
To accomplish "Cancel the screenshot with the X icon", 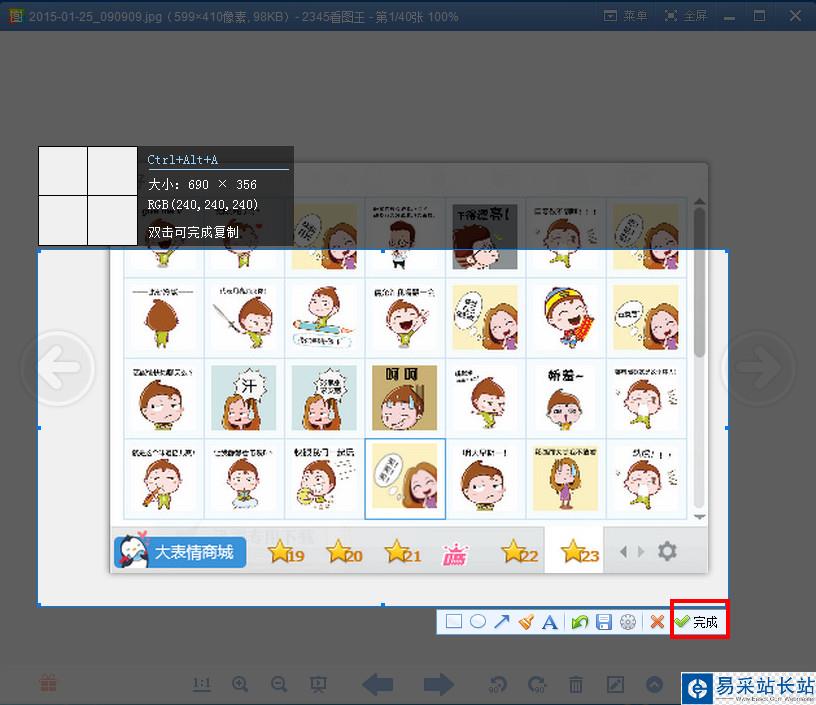I will [657, 621].
